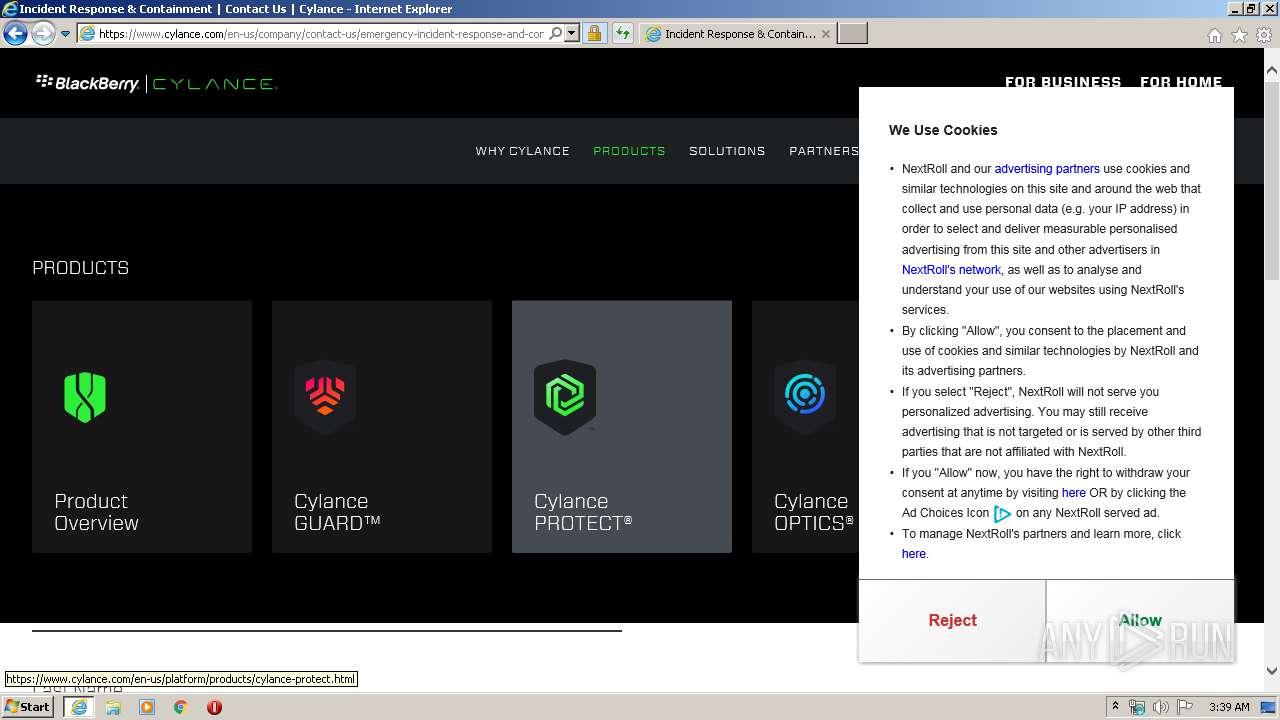Viewport: 1280px width, 720px height.
Task: Click the browser Forward arrow button
Action: 43,33
